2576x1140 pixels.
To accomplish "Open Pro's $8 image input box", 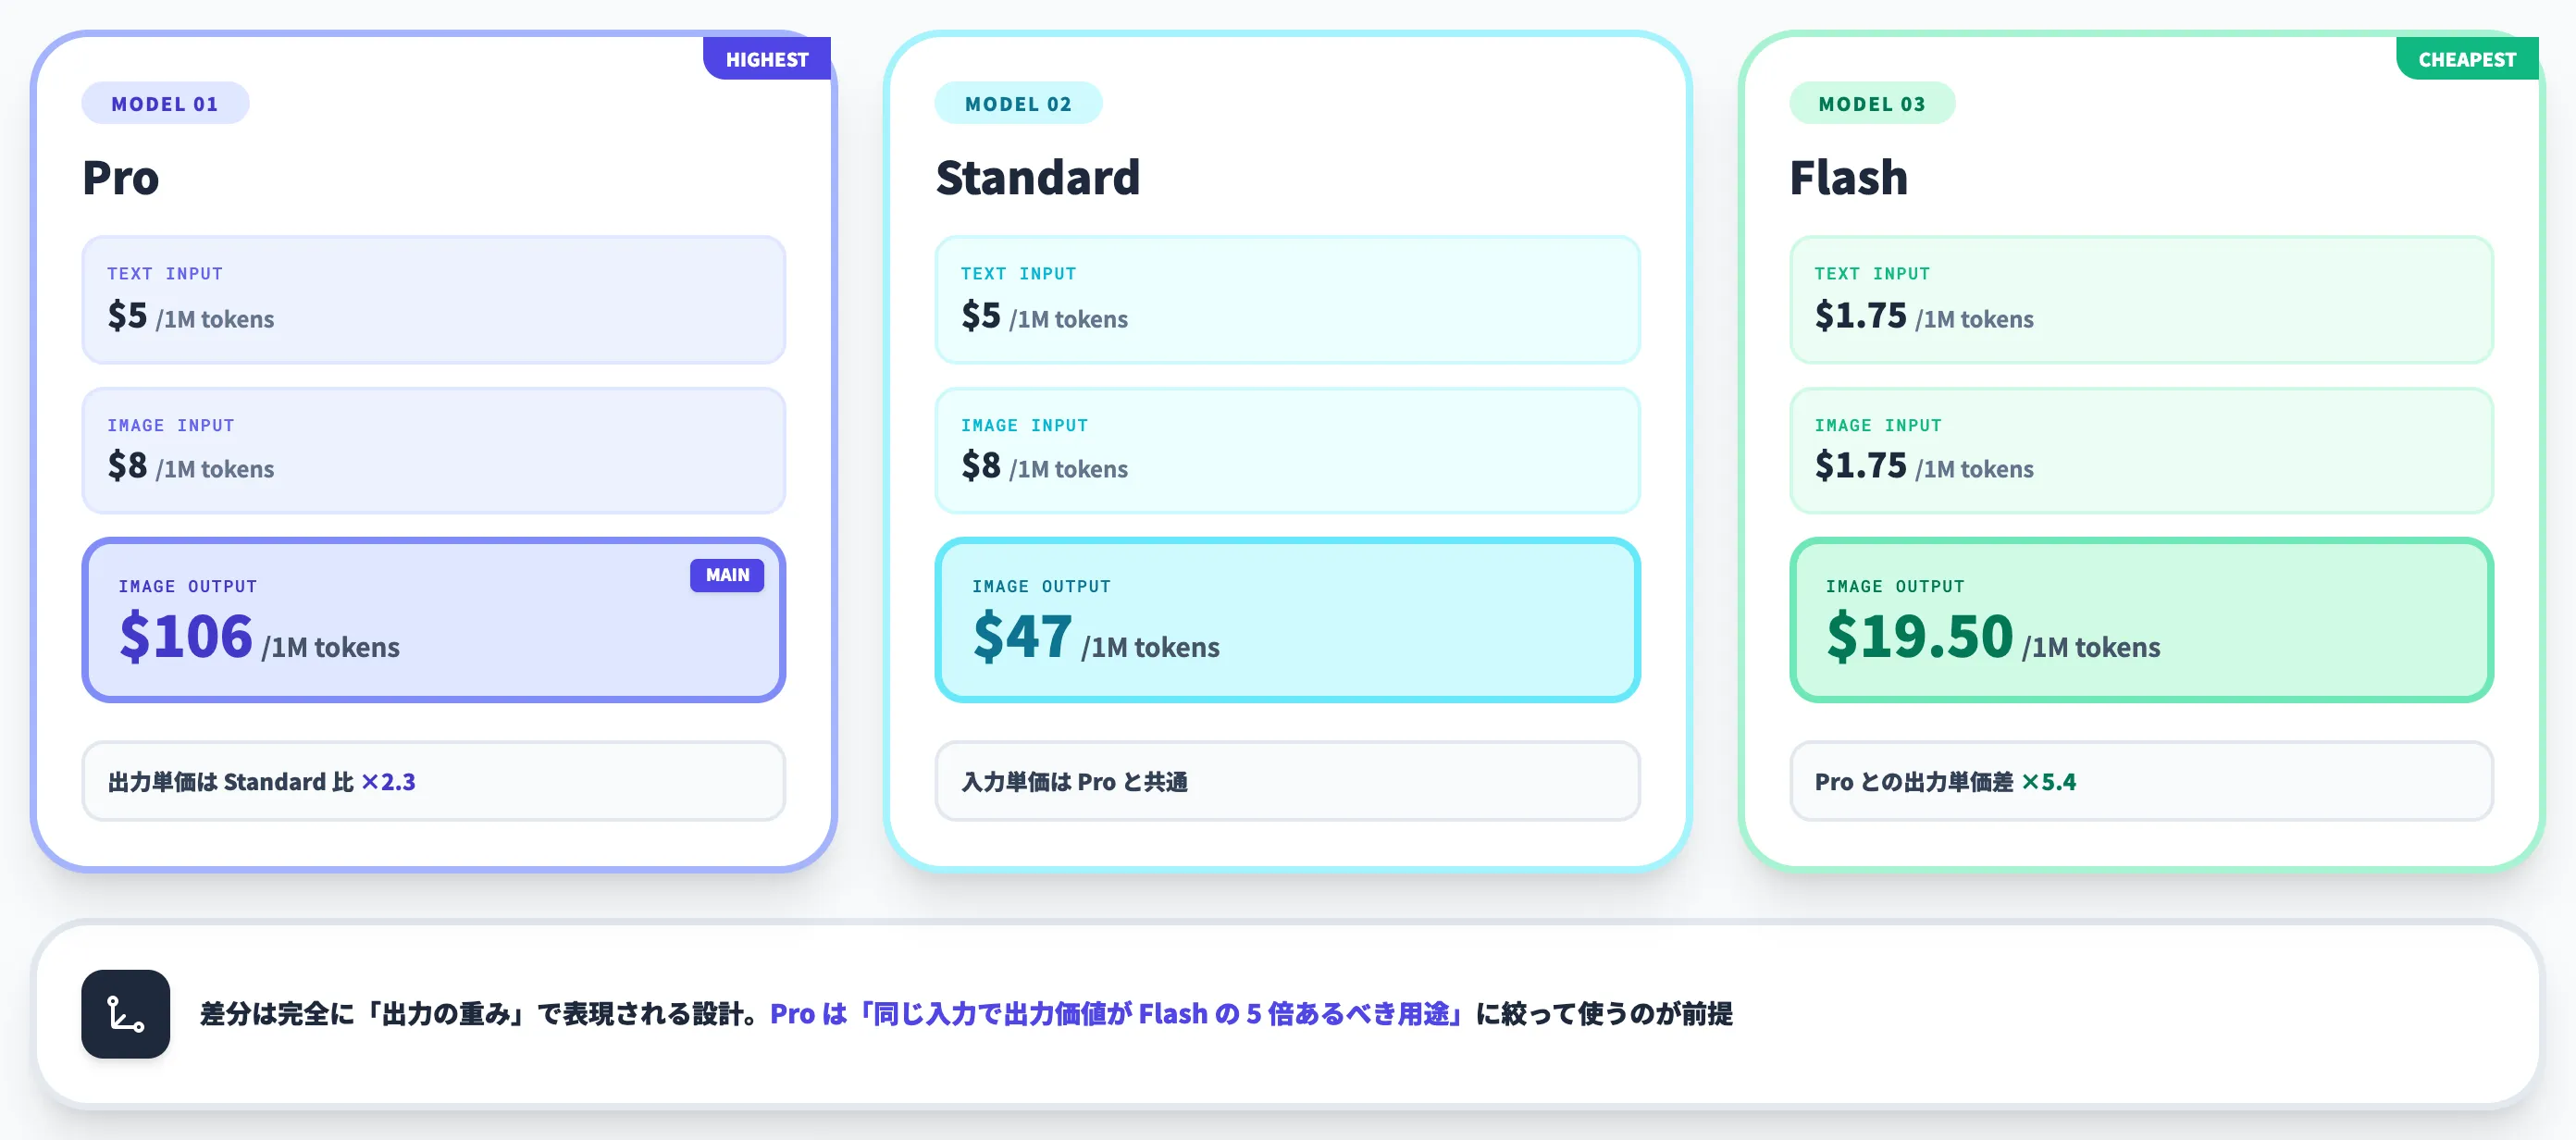I will point(434,450).
